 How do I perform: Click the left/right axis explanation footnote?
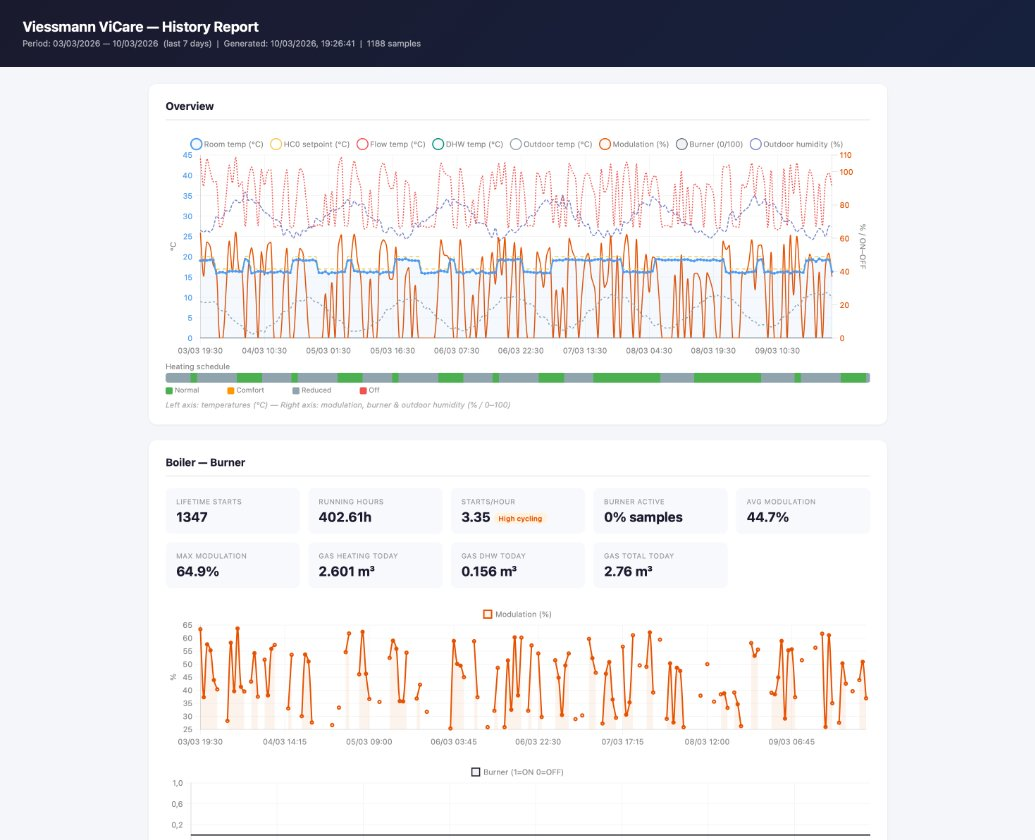click(337, 405)
